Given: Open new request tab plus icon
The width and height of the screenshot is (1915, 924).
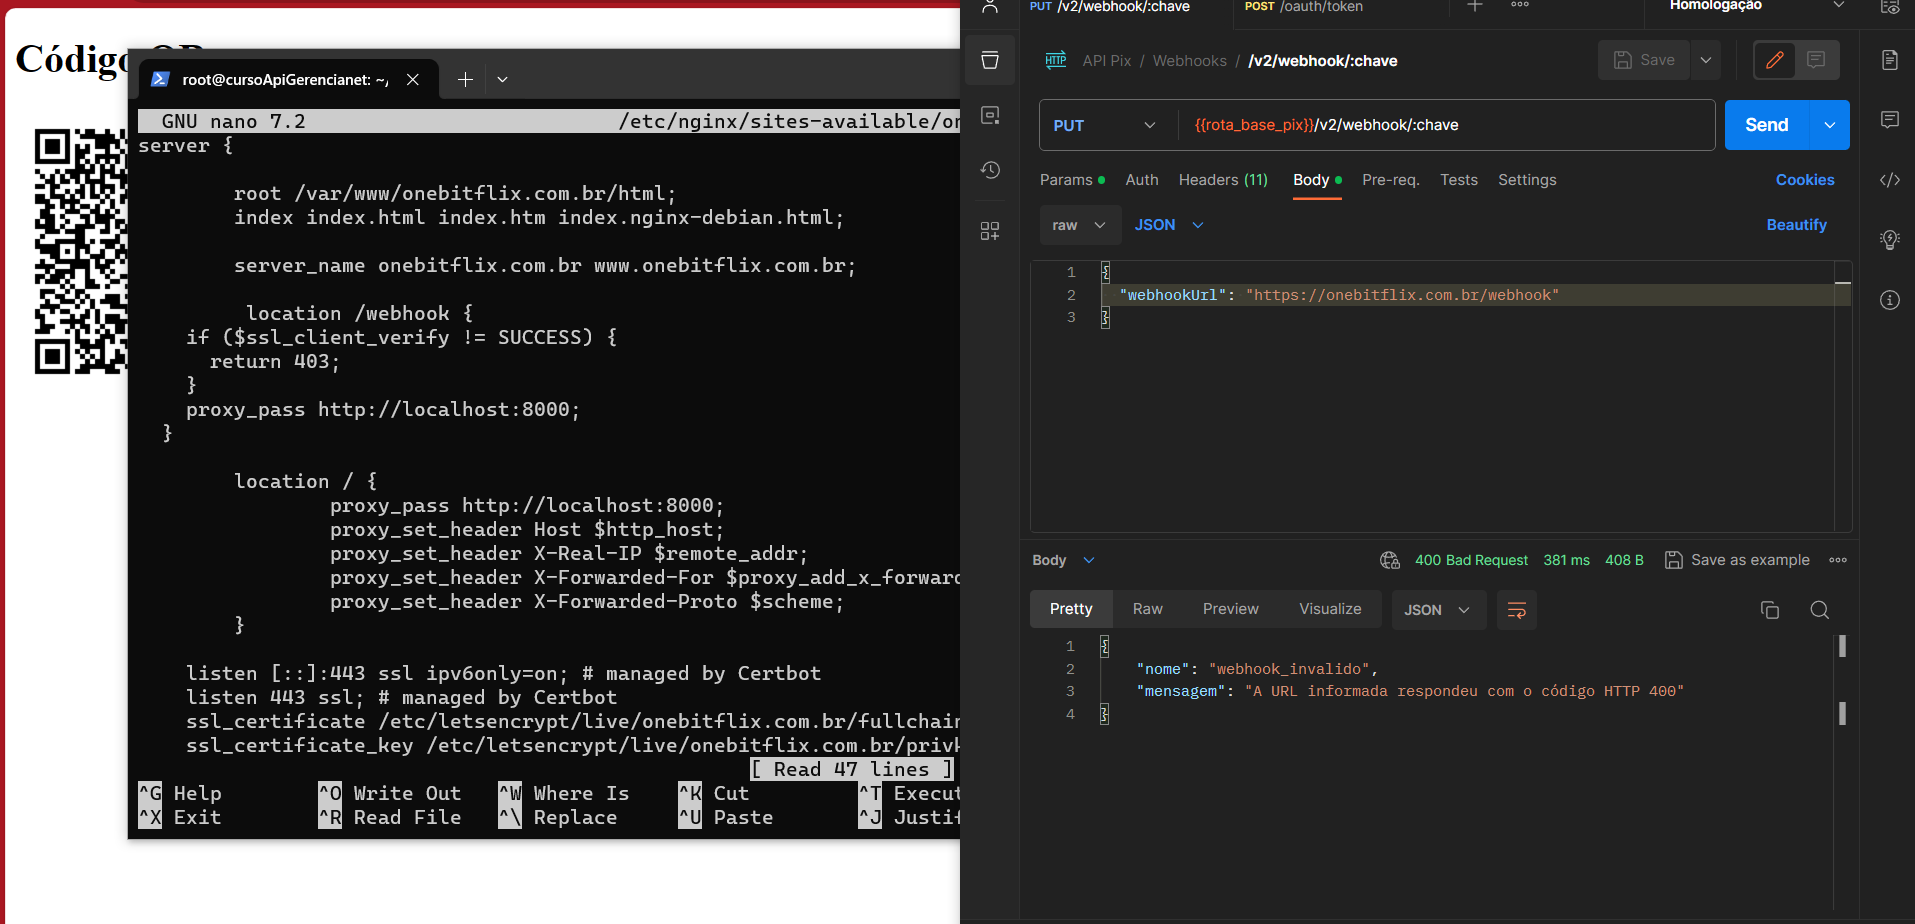Looking at the screenshot, I should (1475, 6).
